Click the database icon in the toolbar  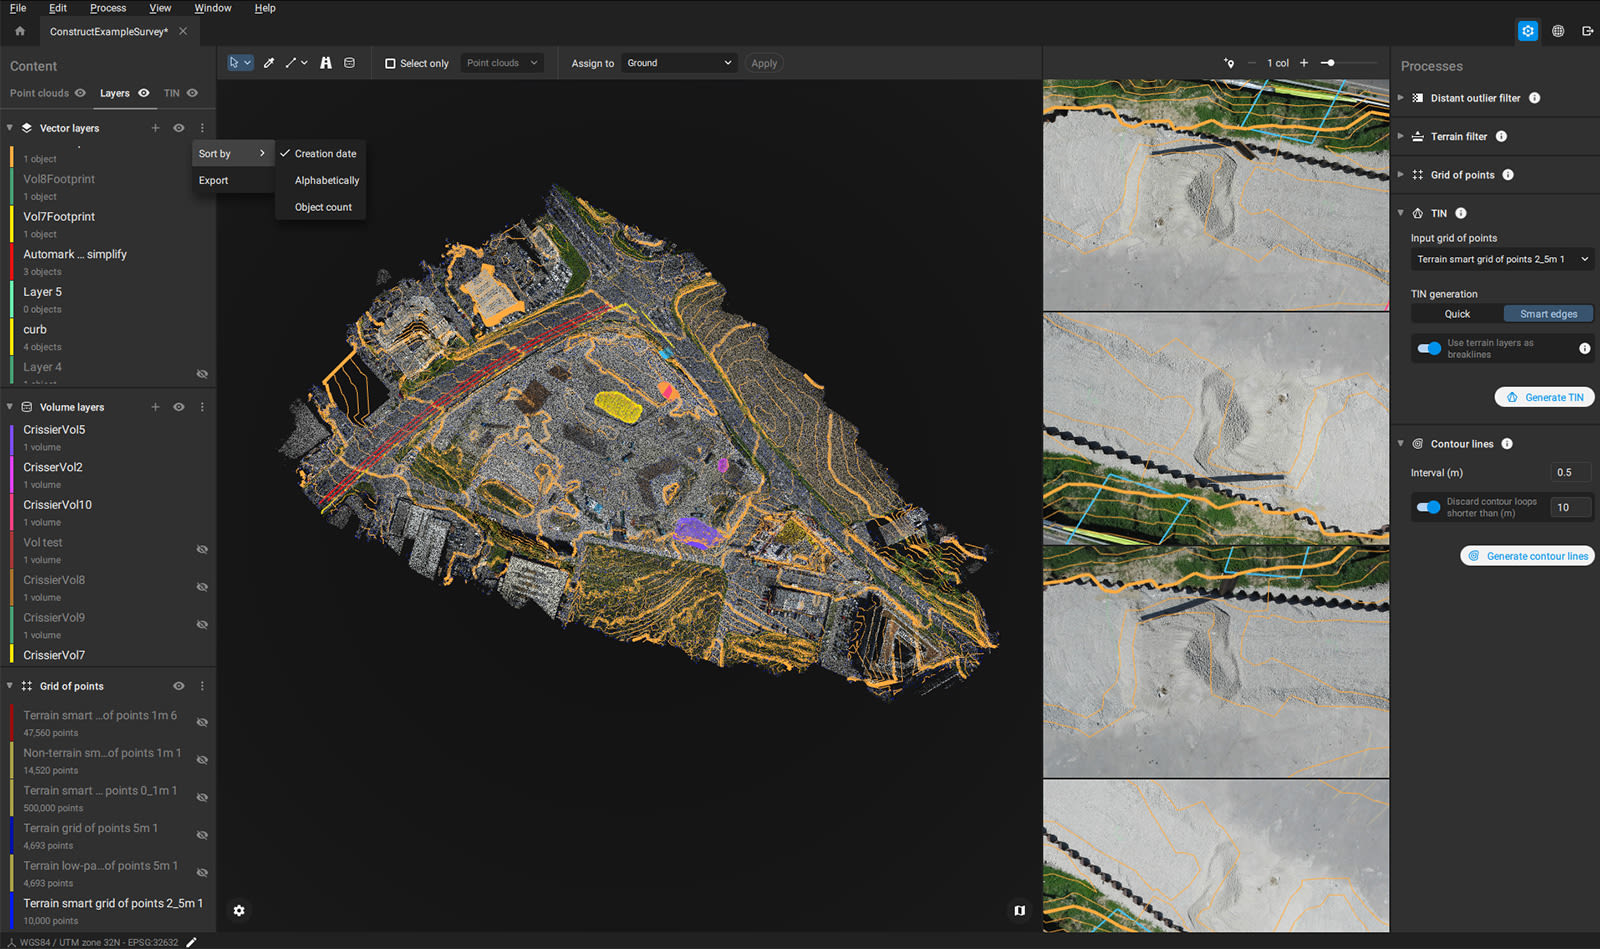click(x=349, y=62)
